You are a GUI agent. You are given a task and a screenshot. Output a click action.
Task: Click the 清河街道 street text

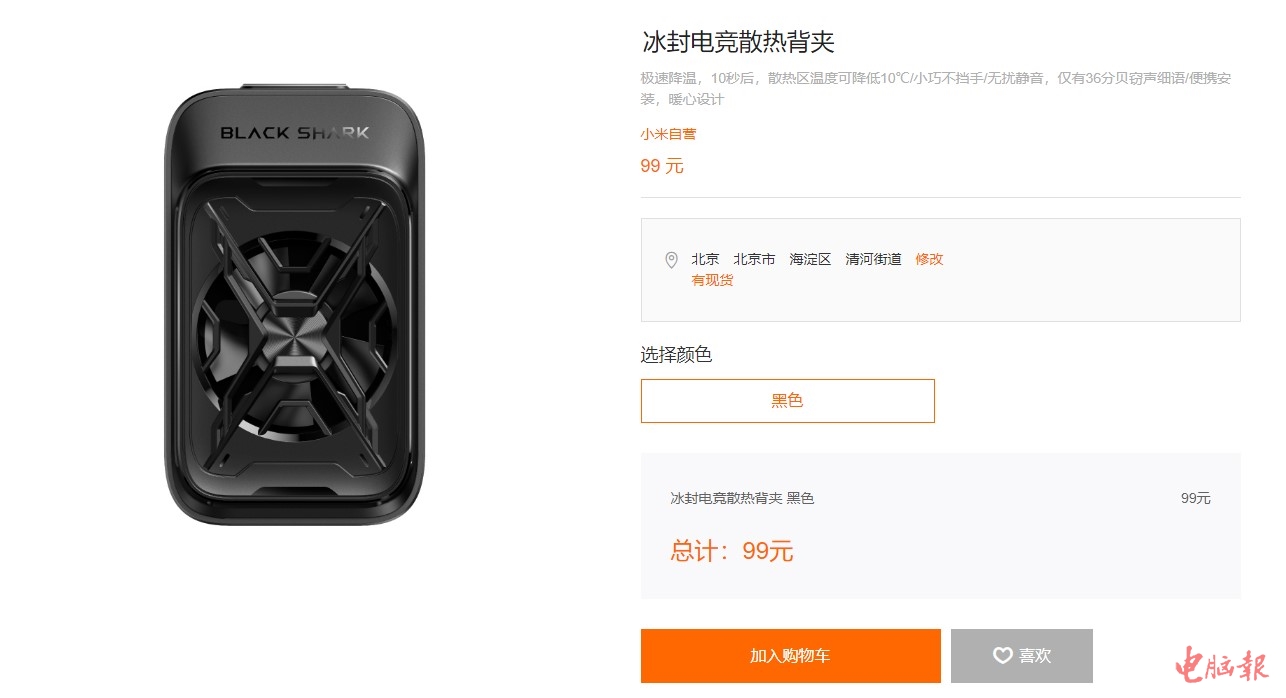873,259
